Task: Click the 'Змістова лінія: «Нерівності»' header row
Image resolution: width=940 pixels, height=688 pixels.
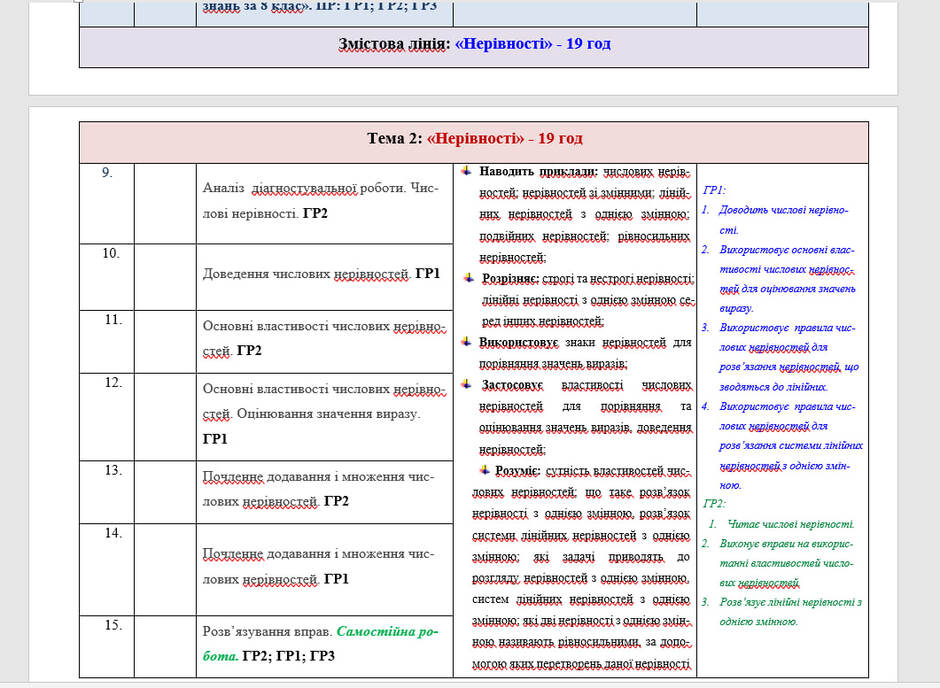Action: tap(474, 47)
